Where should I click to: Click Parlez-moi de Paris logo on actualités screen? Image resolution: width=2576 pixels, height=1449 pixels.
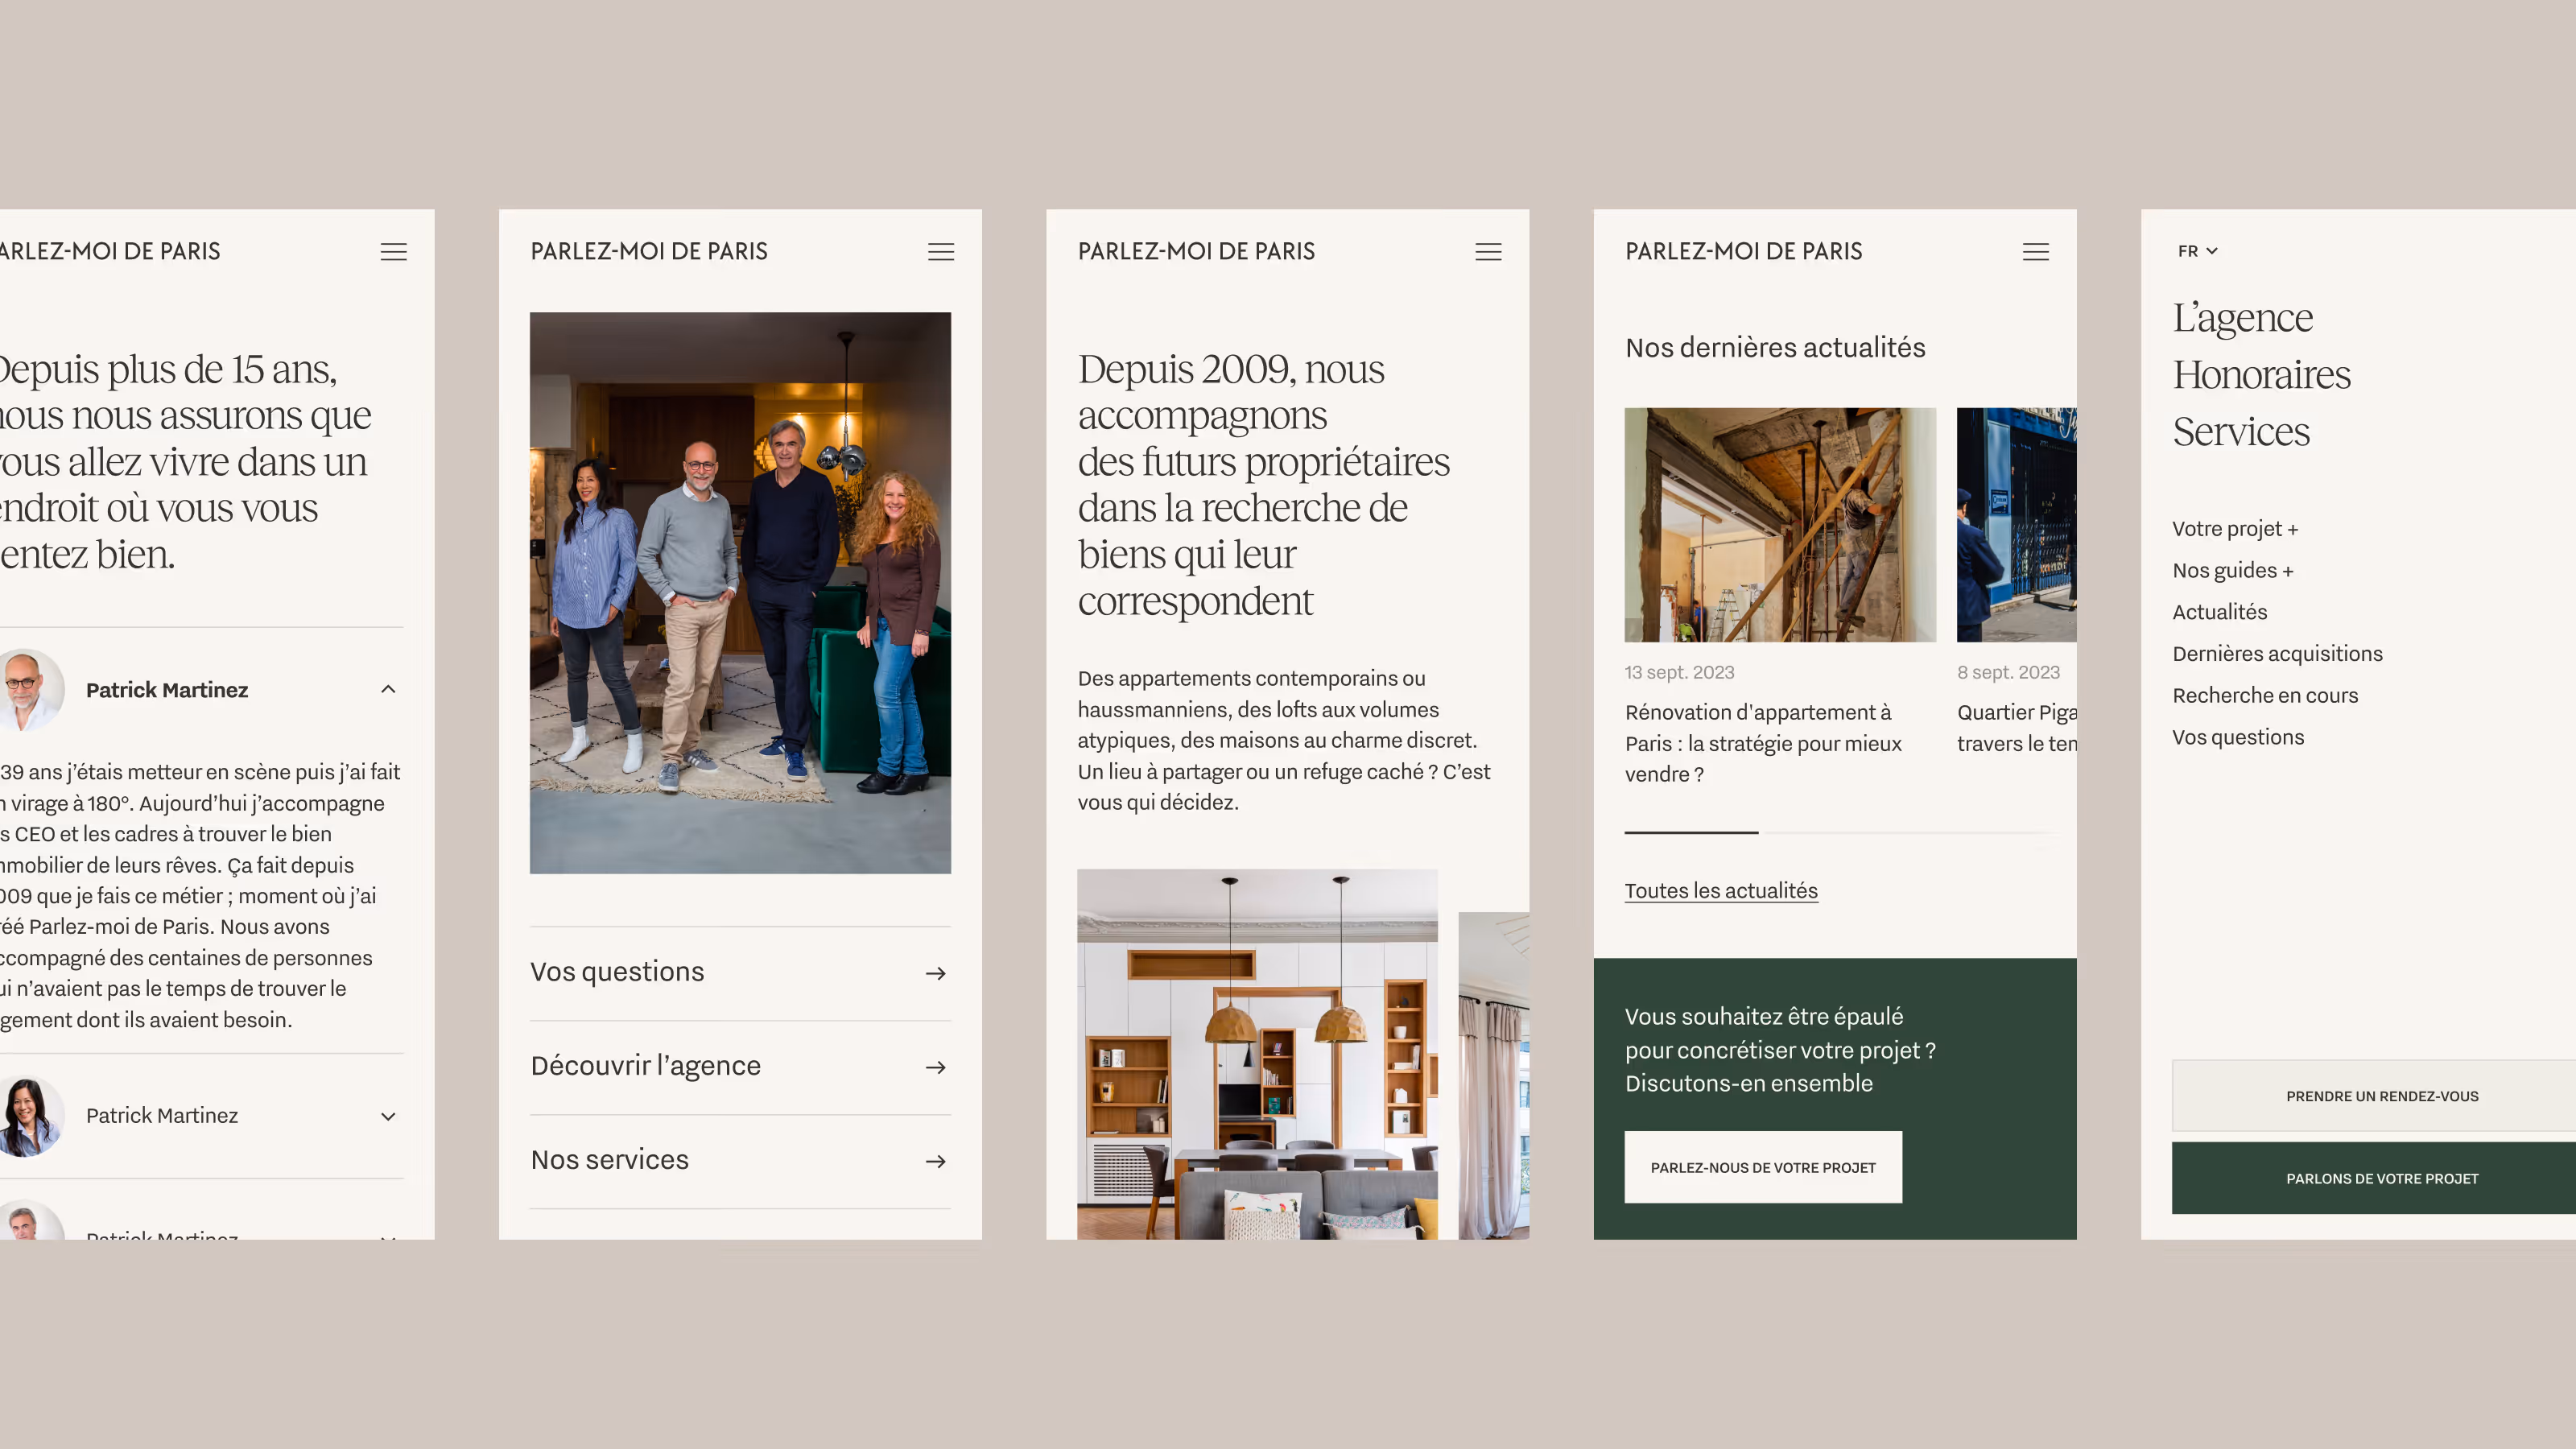click(x=1743, y=251)
